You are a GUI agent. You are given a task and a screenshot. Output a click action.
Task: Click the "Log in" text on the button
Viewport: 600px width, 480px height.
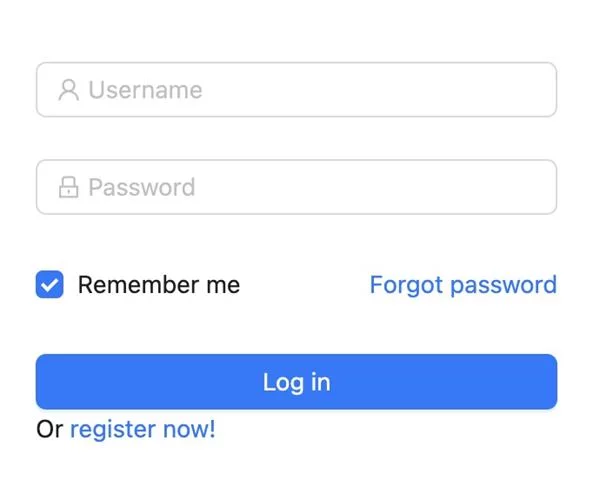[x=296, y=382]
